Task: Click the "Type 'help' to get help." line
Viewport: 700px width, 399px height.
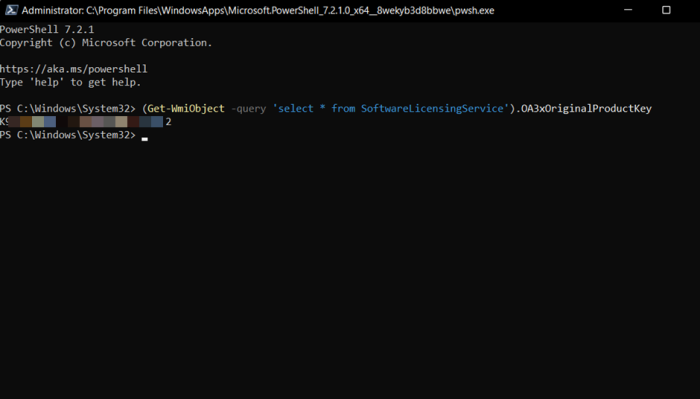Action: click(x=71, y=82)
